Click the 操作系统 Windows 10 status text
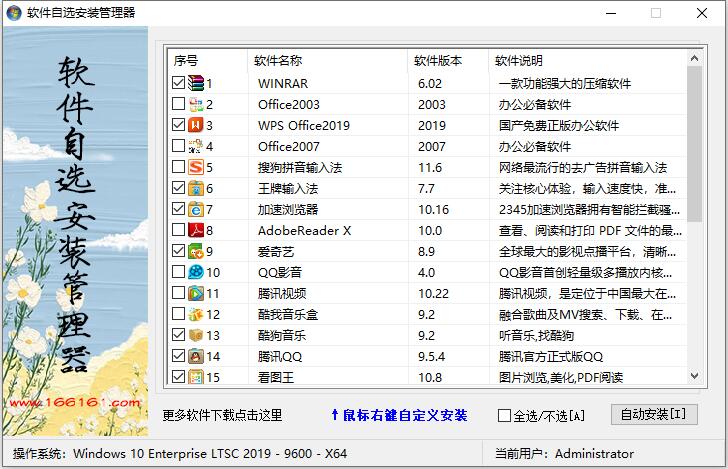 click(x=180, y=454)
